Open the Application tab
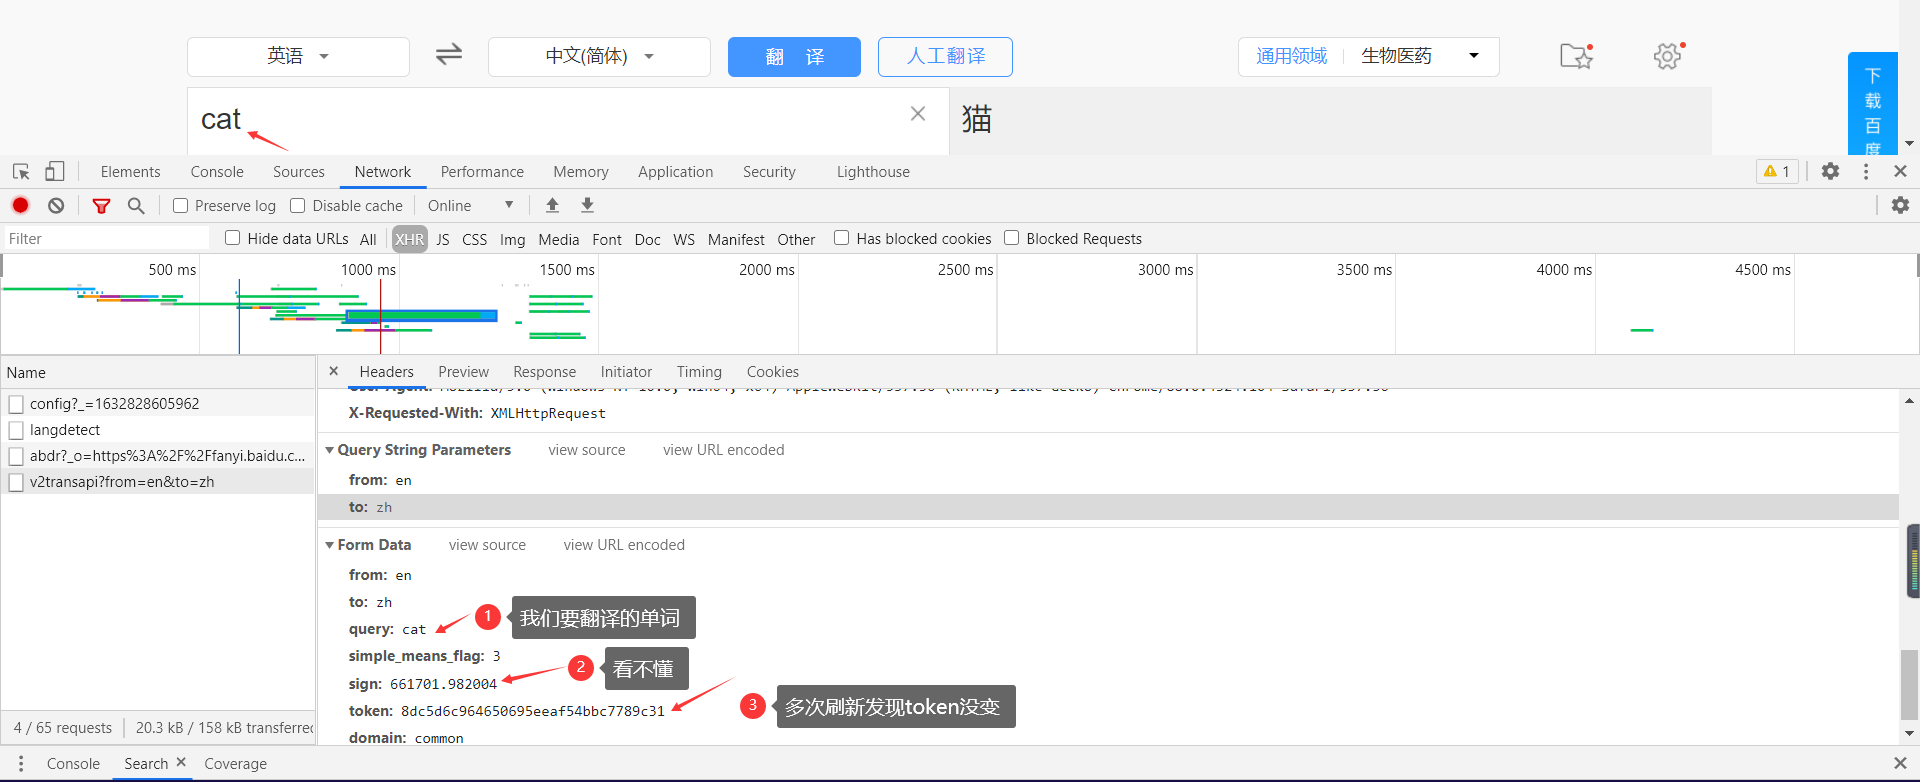Image resolution: width=1920 pixels, height=782 pixels. [676, 172]
